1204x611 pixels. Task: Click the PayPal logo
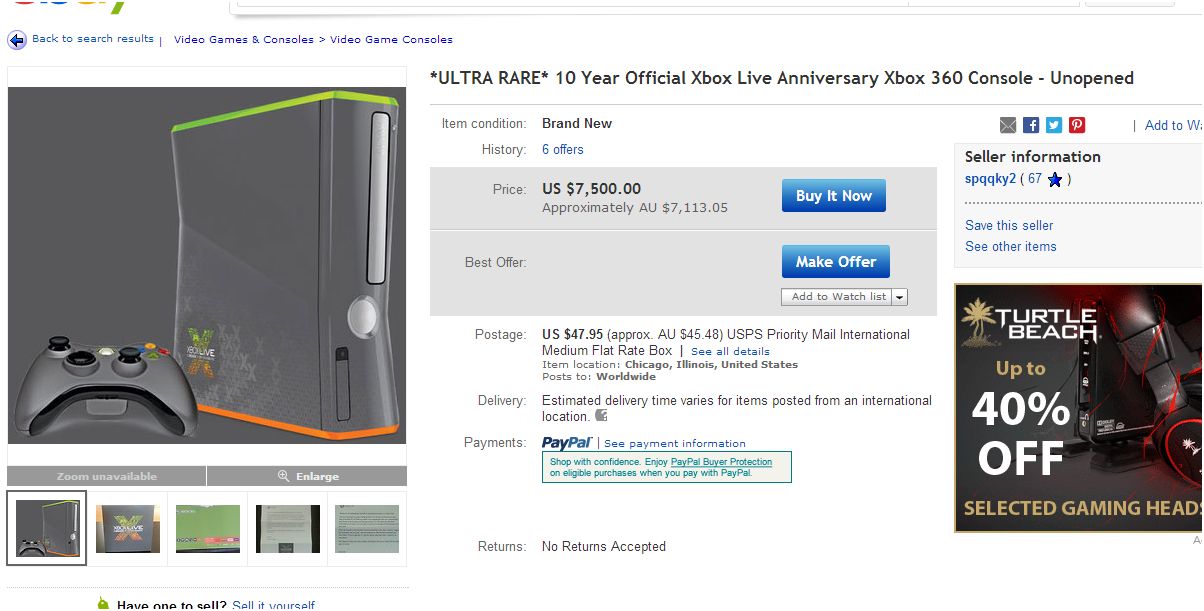pyautogui.click(x=567, y=443)
